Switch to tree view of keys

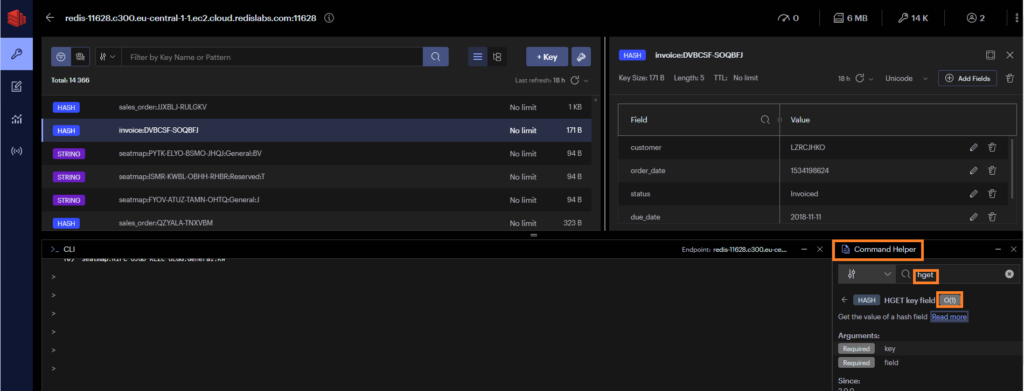point(497,57)
